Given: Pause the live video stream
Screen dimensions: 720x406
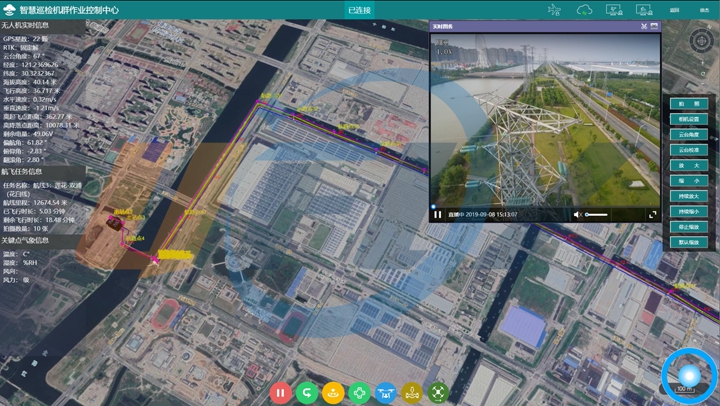Looking at the screenshot, I should pyautogui.click(x=438, y=214).
